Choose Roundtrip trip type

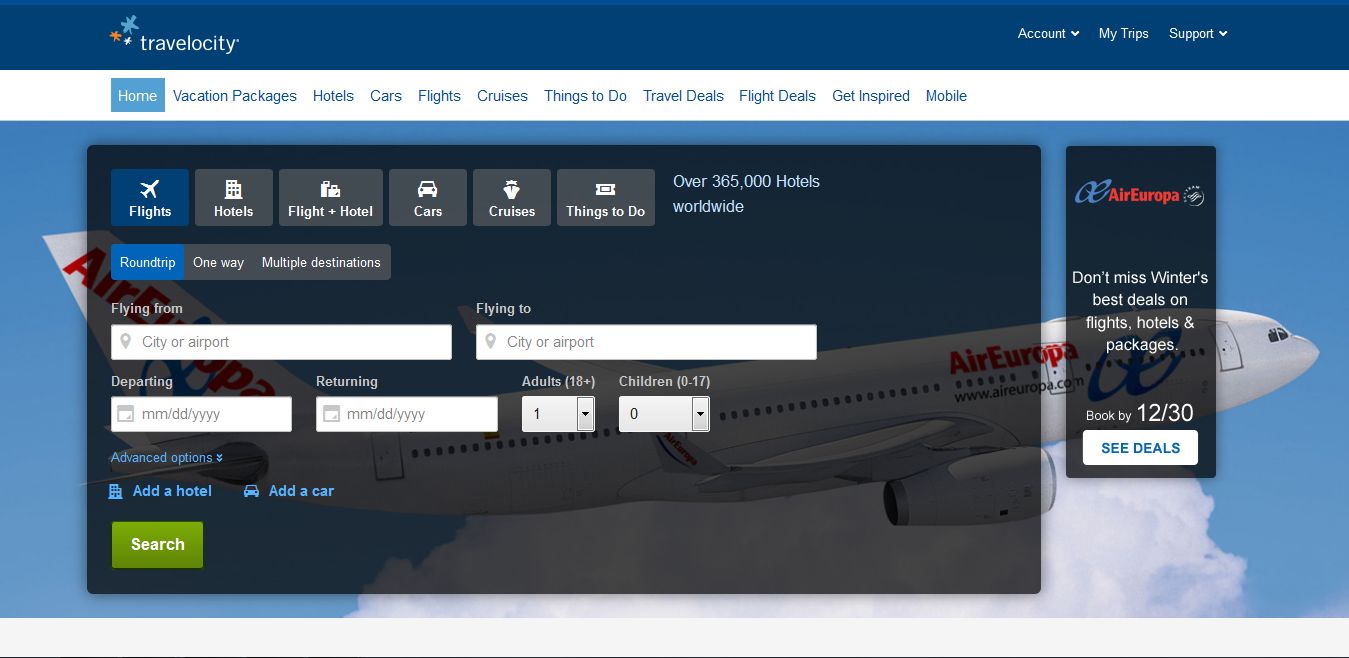148,262
